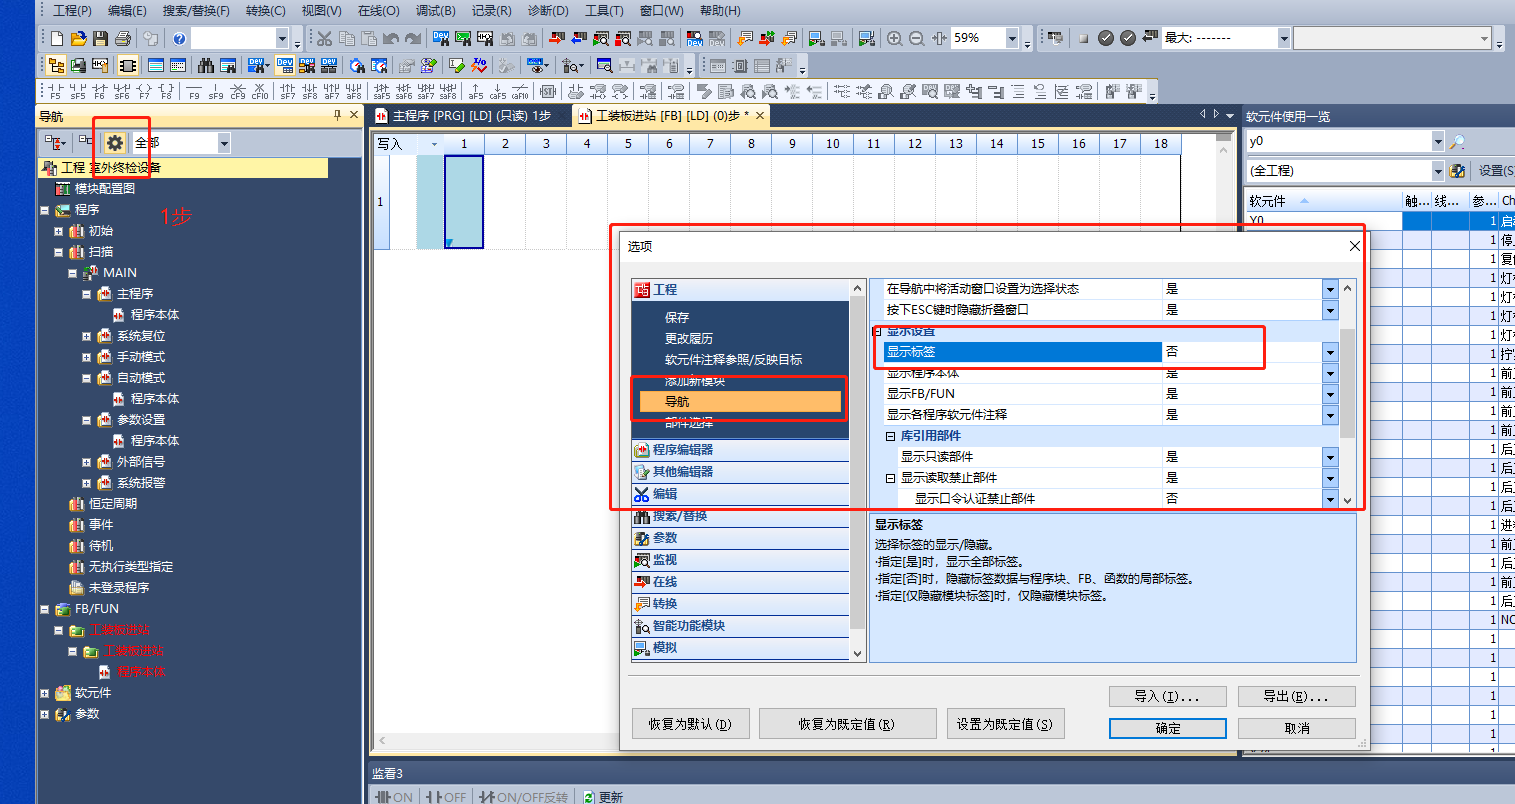The height and width of the screenshot is (804, 1515).
Task: Toggle the Navigation window toolbar icon
Action: pyautogui.click(x=57, y=65)
